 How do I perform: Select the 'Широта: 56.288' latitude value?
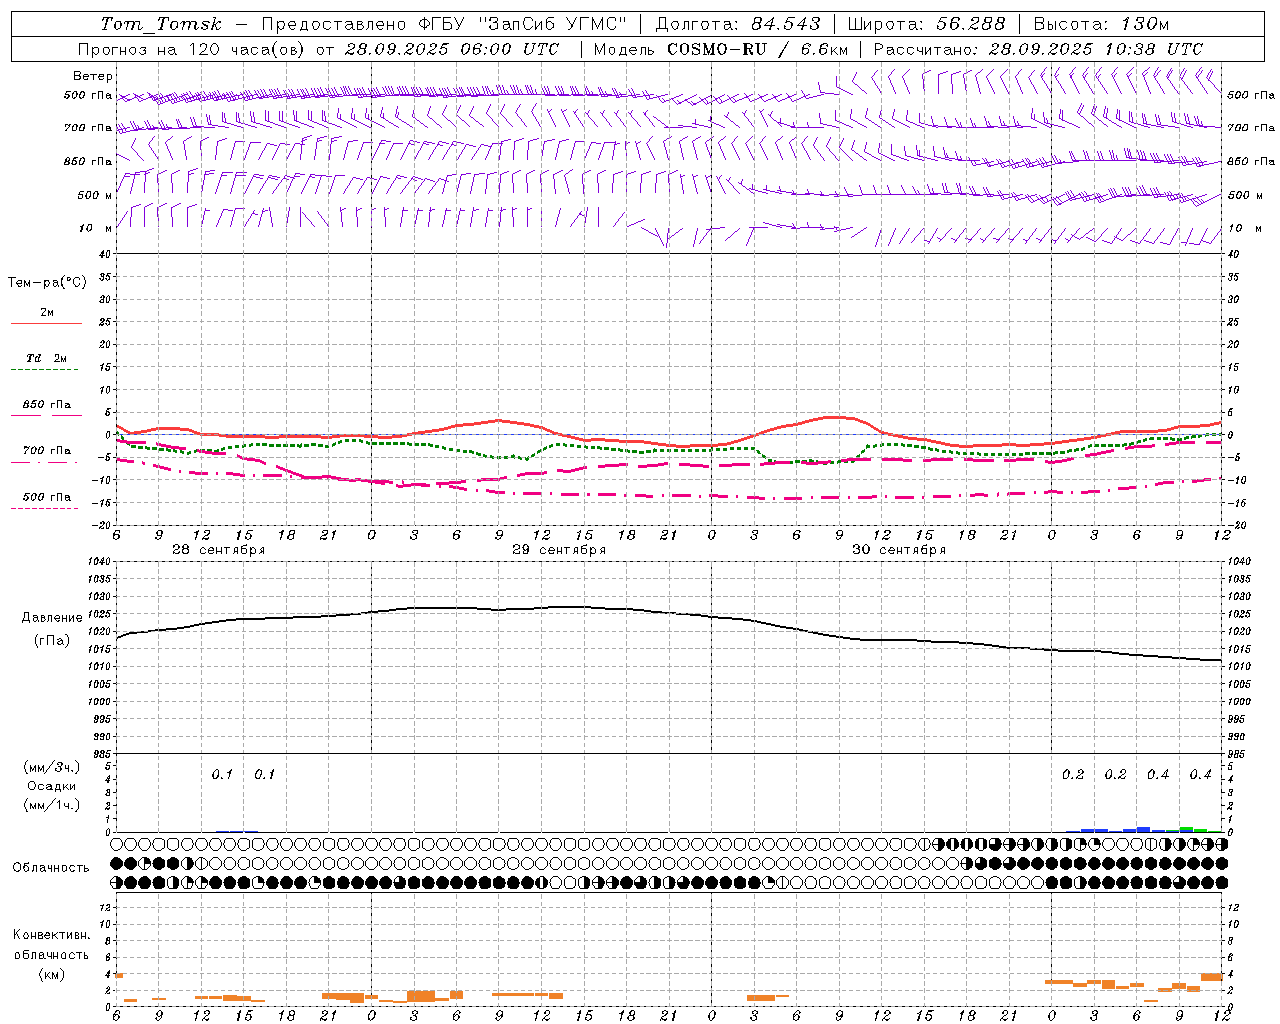tap(926, 24)
